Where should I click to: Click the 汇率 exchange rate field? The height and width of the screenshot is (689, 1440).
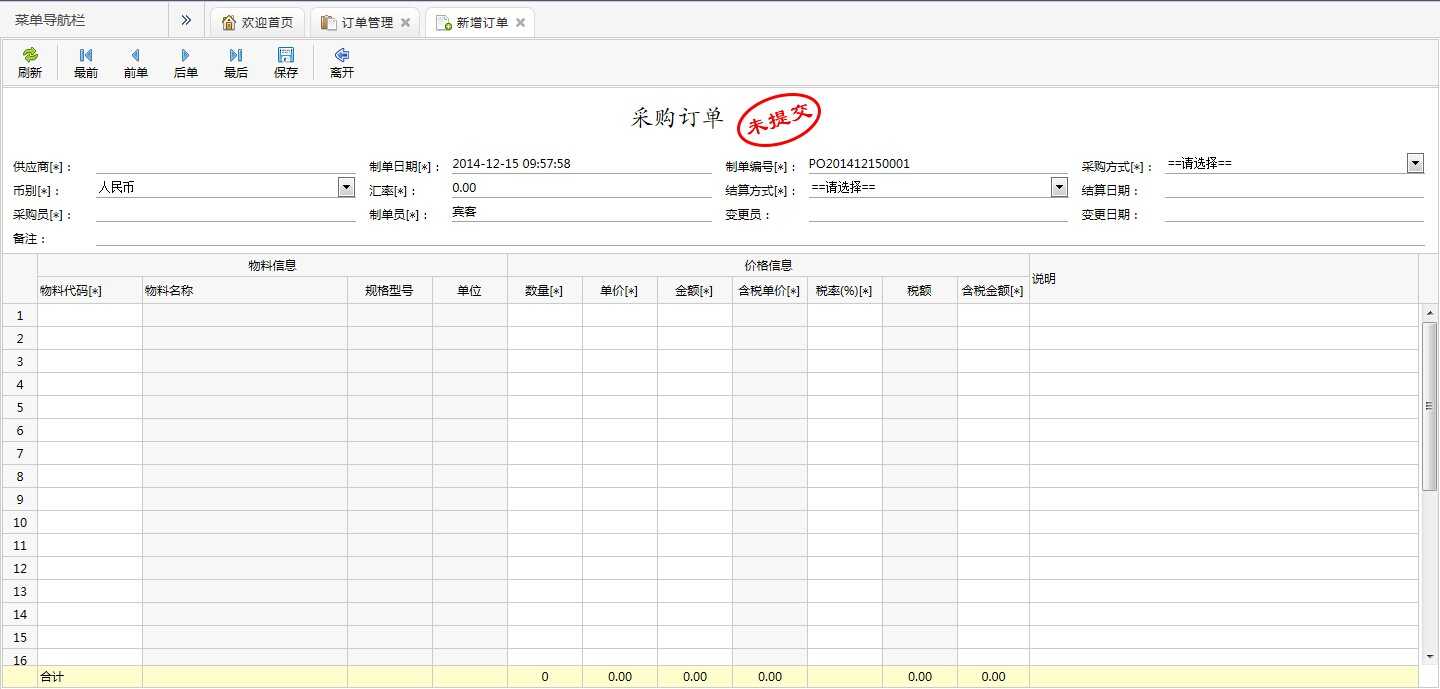click(x=581, y=188)
